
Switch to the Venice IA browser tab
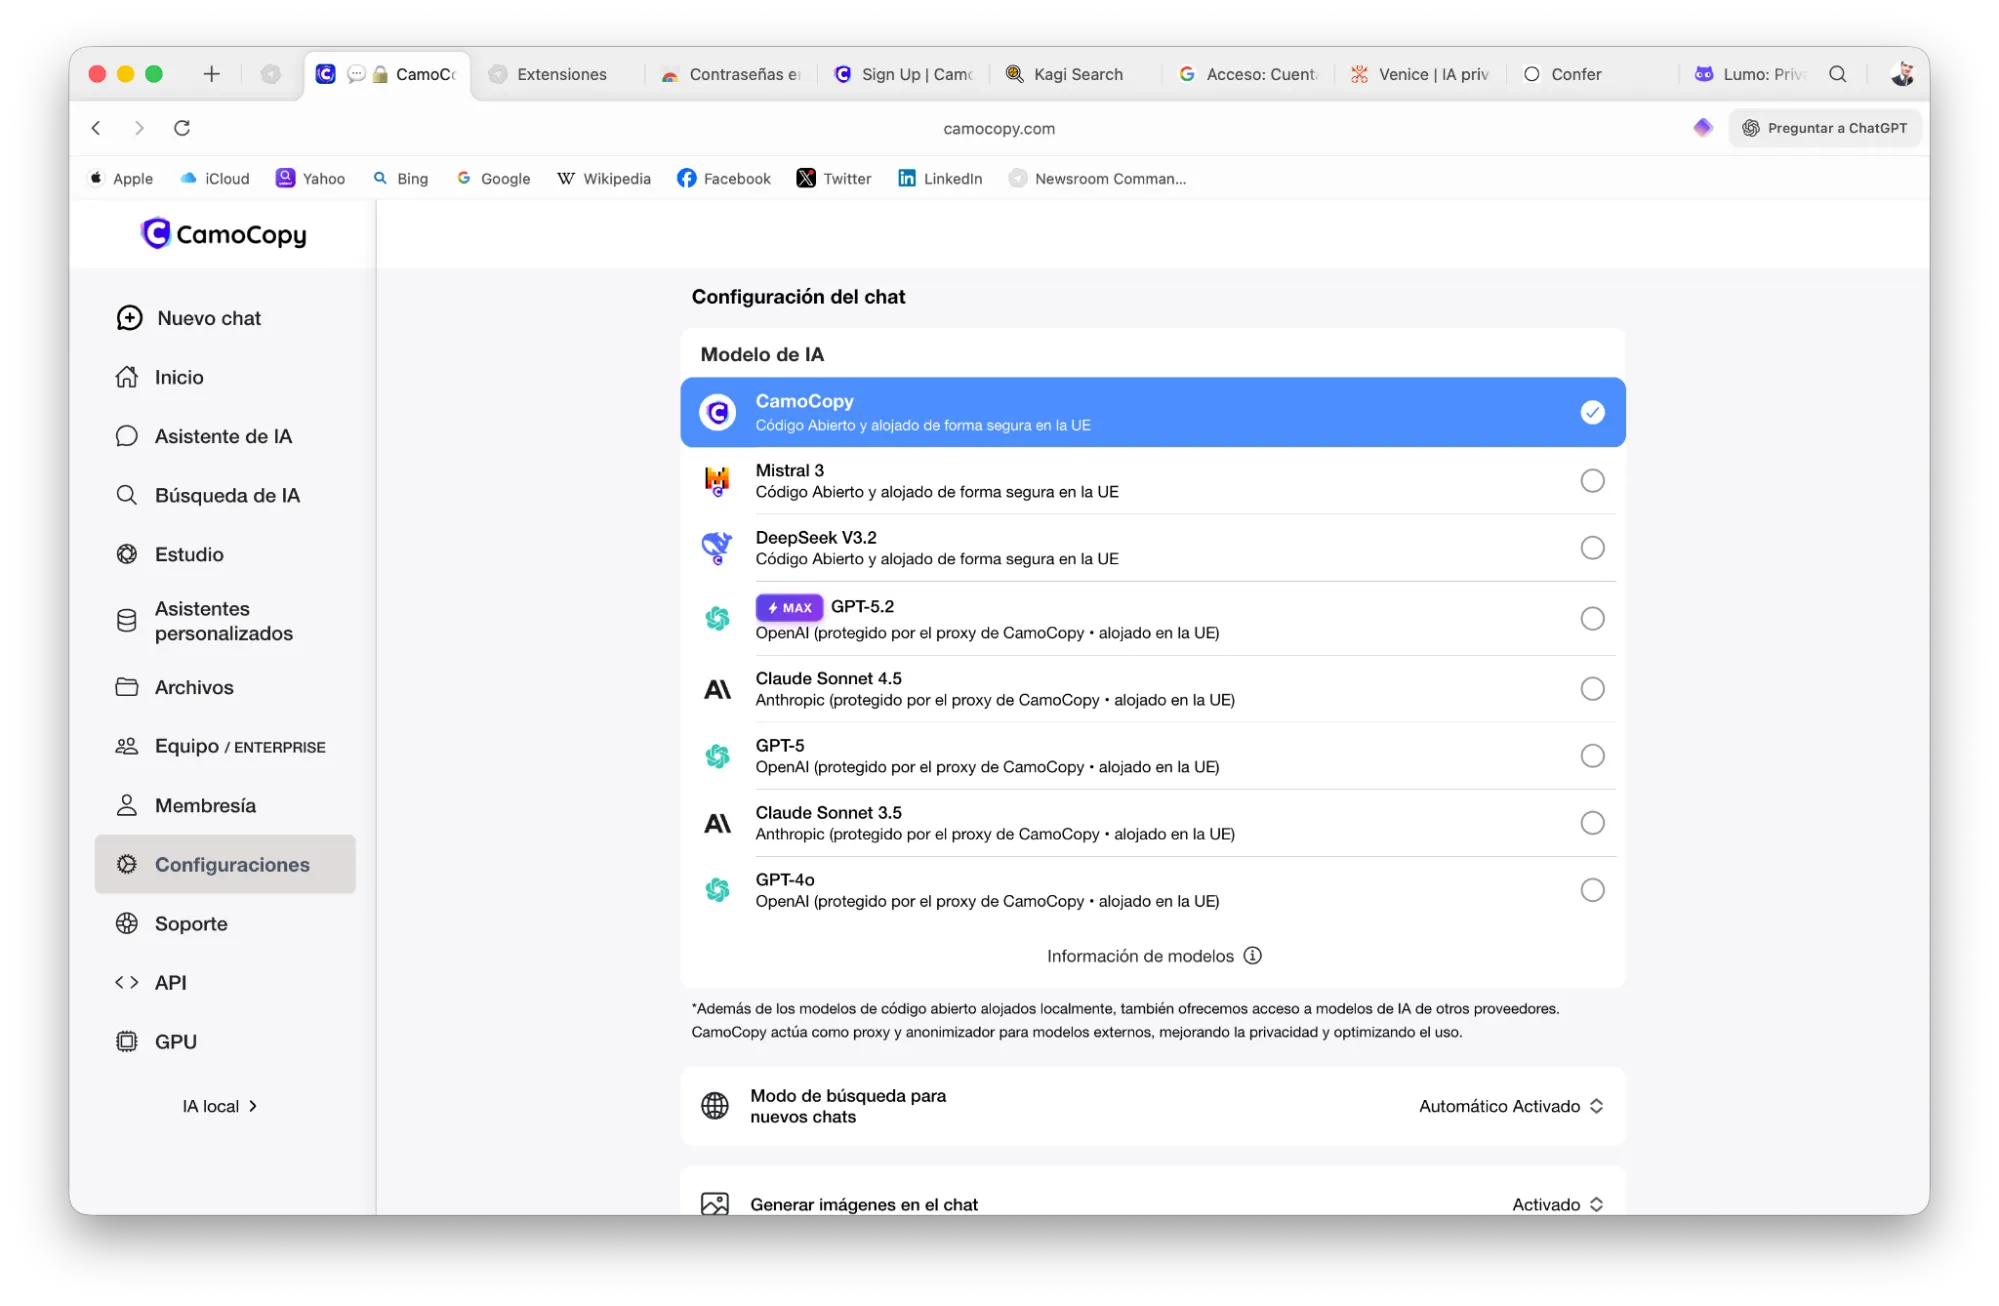pos(1431,74)
